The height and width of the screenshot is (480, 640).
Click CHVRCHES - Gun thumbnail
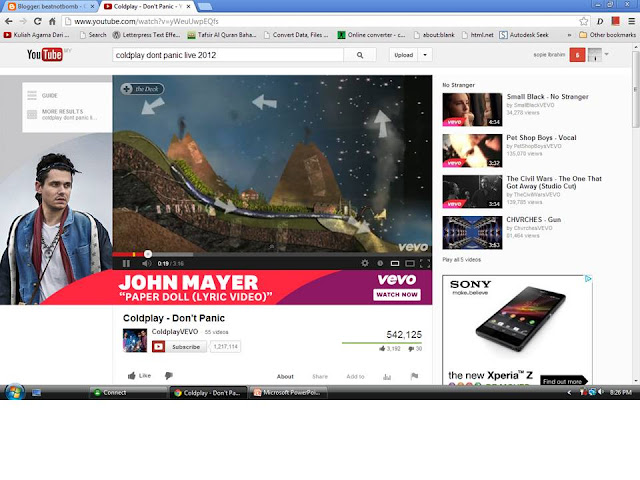click(472, 233)
